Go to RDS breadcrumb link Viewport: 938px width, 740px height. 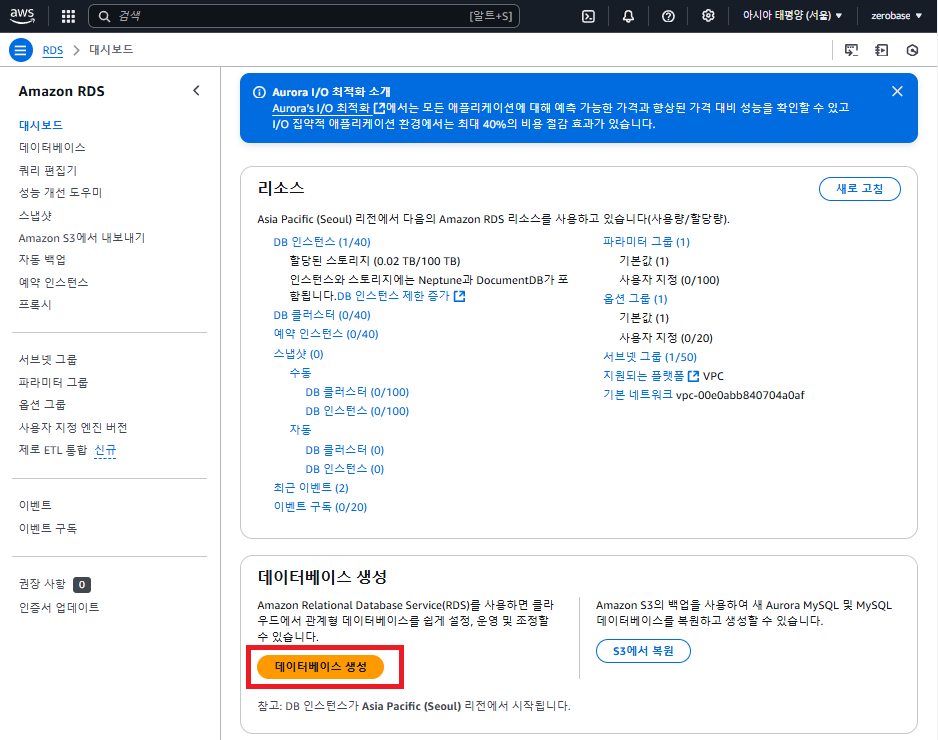(53, 50)
